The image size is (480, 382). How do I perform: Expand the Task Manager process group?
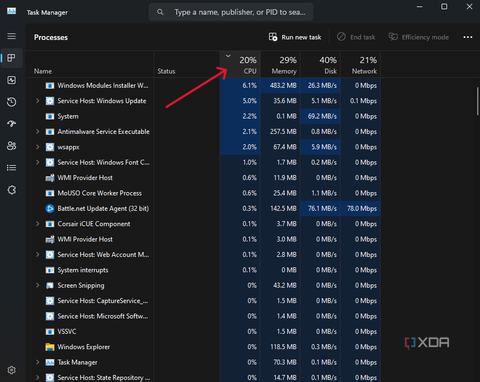tap(37, 362)
